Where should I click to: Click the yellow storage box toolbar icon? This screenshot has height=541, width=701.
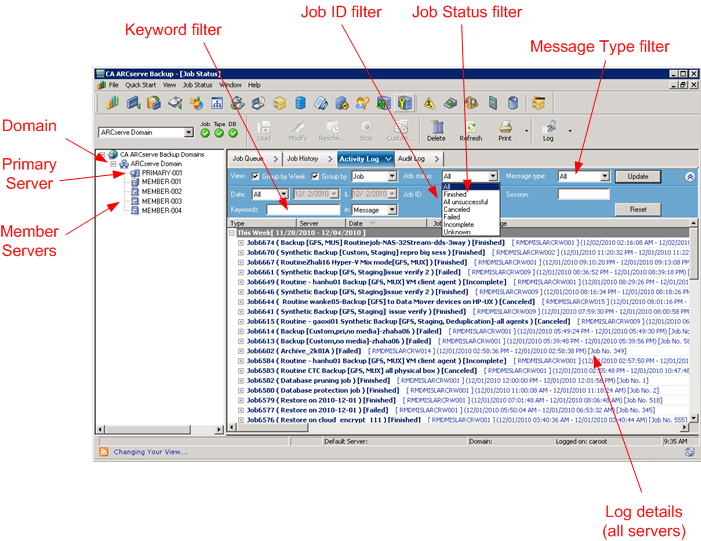(x=279, y=103)
